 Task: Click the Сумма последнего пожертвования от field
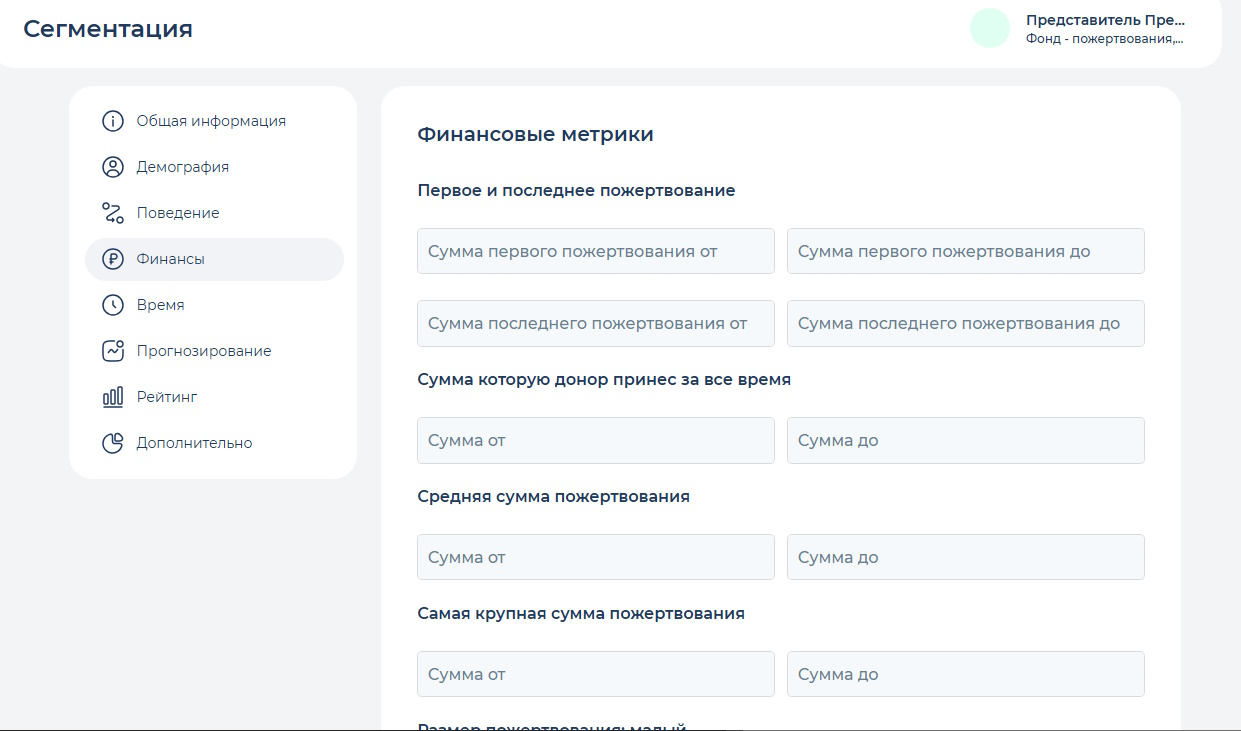click(x=595, y=323)
